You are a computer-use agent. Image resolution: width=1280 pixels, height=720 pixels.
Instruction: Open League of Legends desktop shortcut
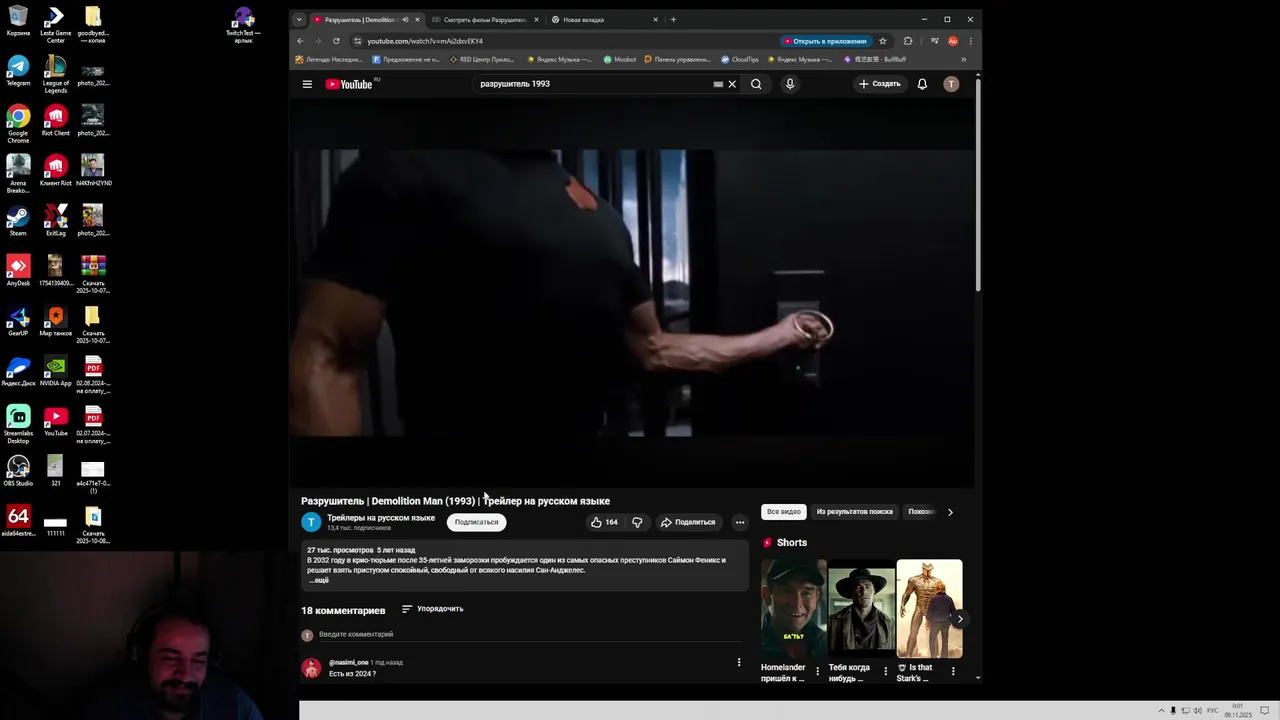[56, 75]
